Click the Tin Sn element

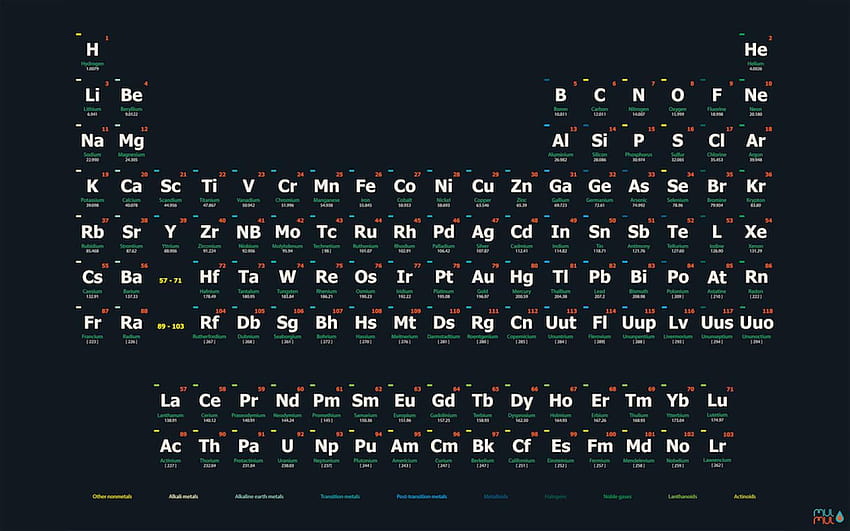[x=600, y=235]
